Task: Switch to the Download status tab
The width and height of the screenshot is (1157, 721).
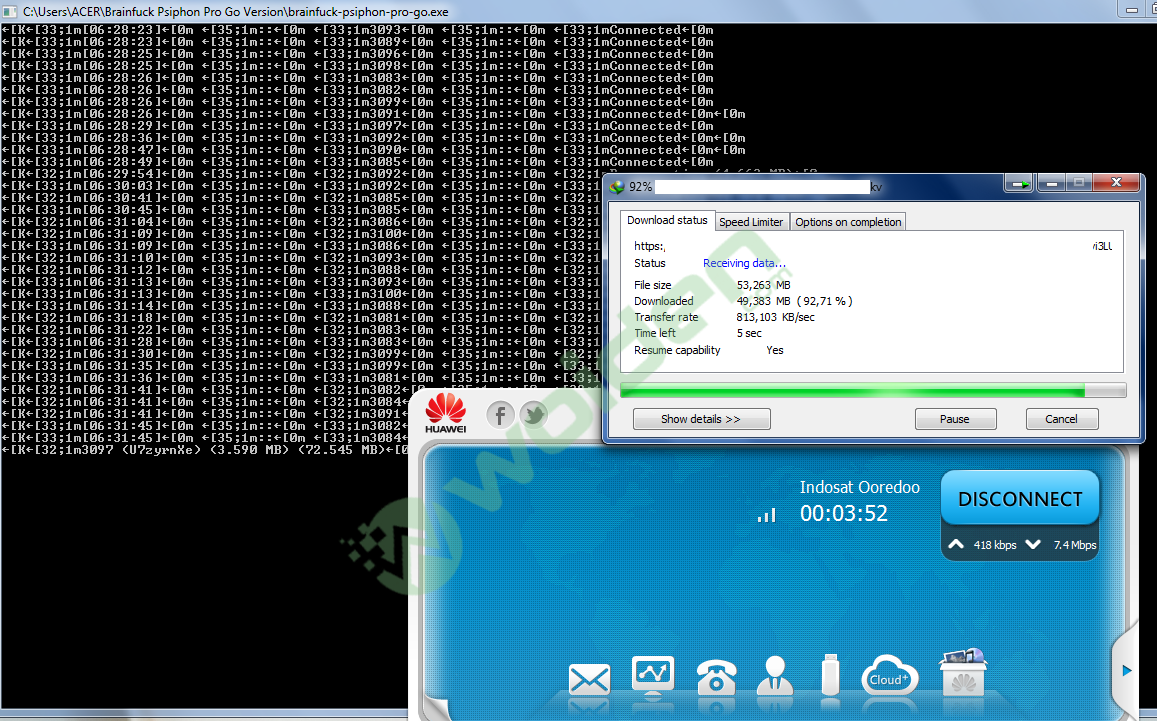Action: (x=667, y=220)
